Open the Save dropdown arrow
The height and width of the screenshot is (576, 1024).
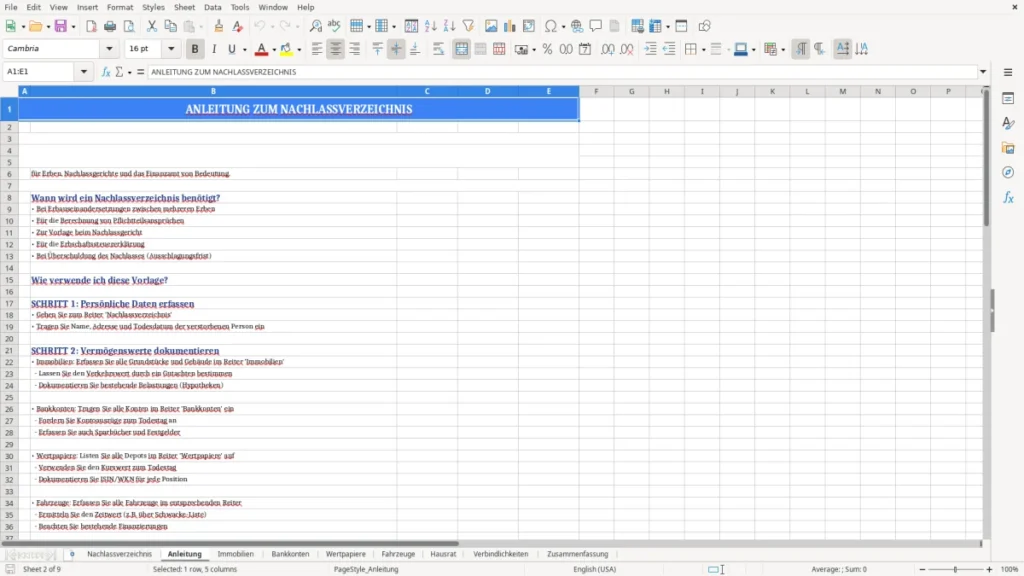pos(73,27)
